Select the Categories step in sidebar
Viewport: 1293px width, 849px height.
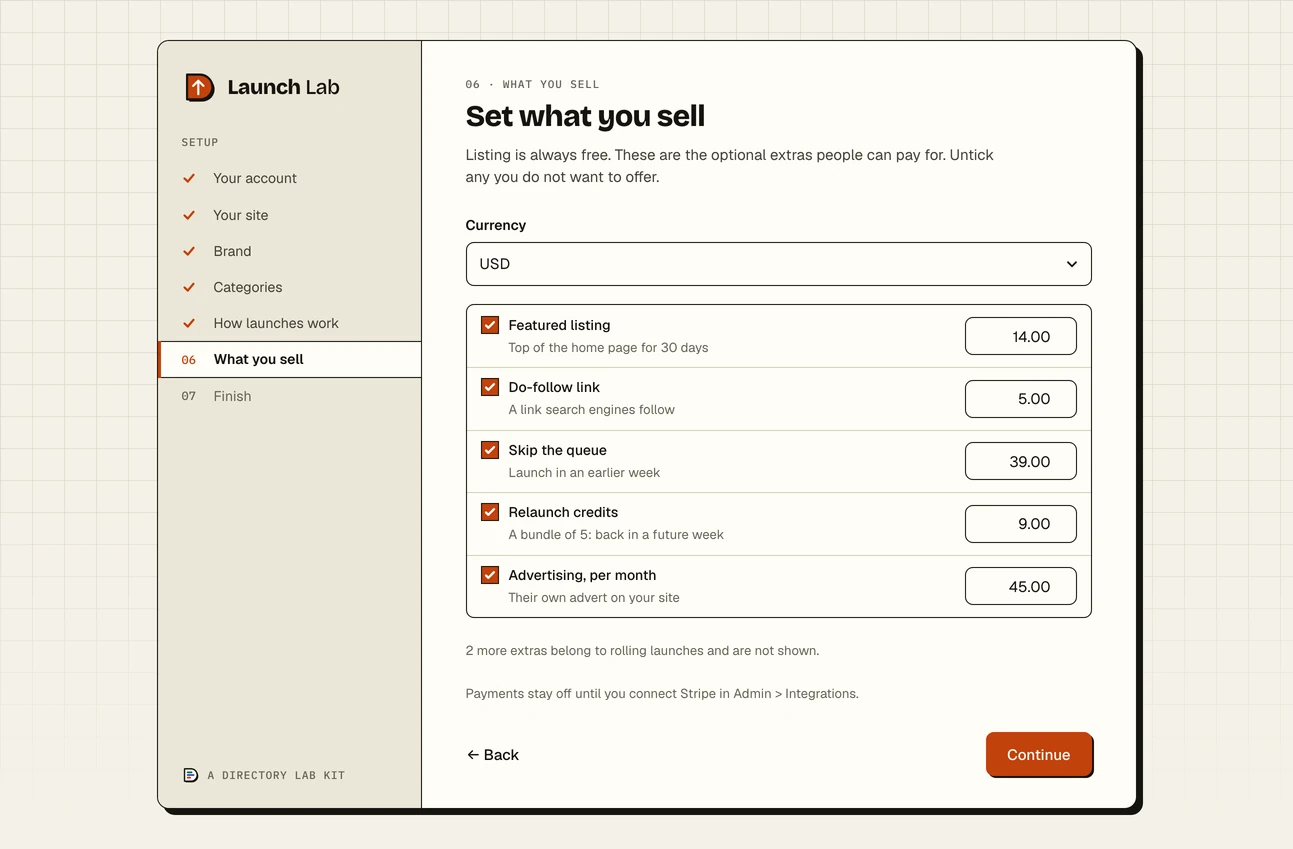click(x=290, y=287)
